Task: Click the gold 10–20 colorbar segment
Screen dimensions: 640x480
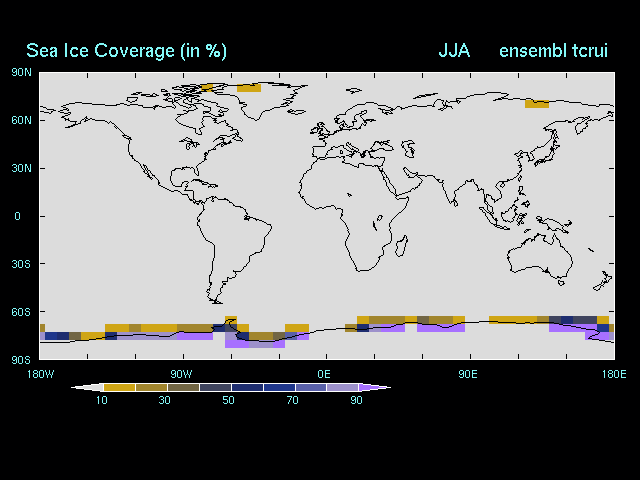Action: click(118, 387)
